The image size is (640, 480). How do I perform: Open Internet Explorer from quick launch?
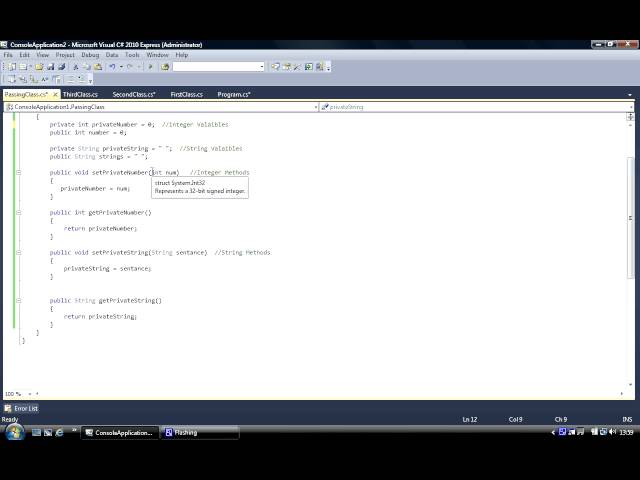pos(59,432)
